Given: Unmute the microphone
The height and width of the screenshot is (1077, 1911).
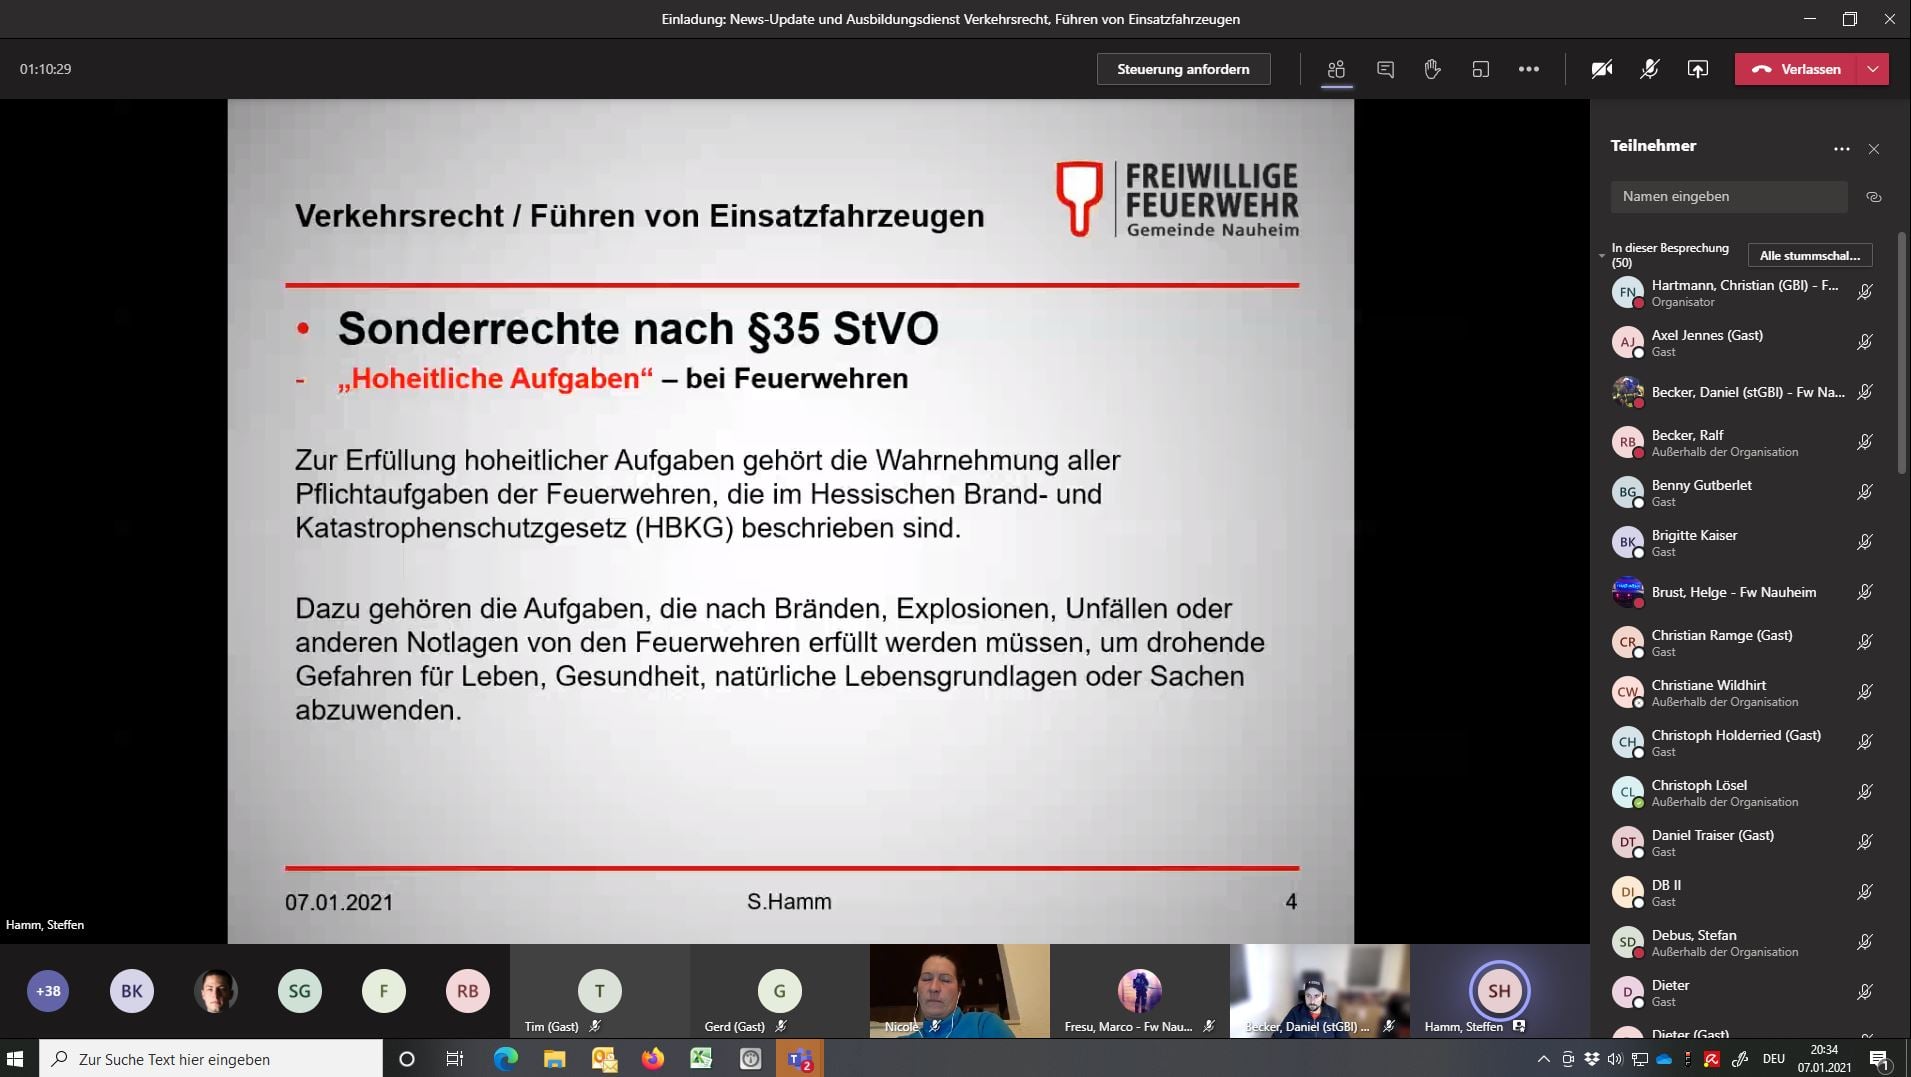Looking at the screenshot, I should [1649, 69].
